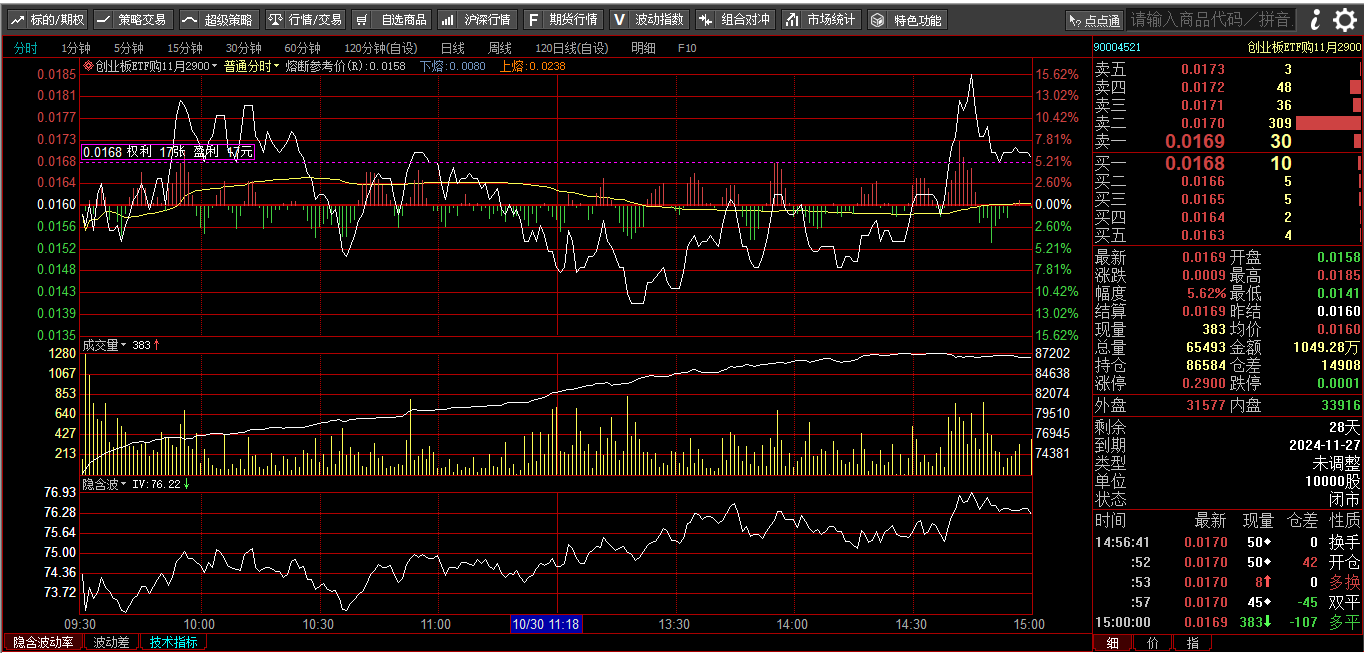Switch to the 日线 daily chart period
1364x653 pixels.
pos(452,48)
